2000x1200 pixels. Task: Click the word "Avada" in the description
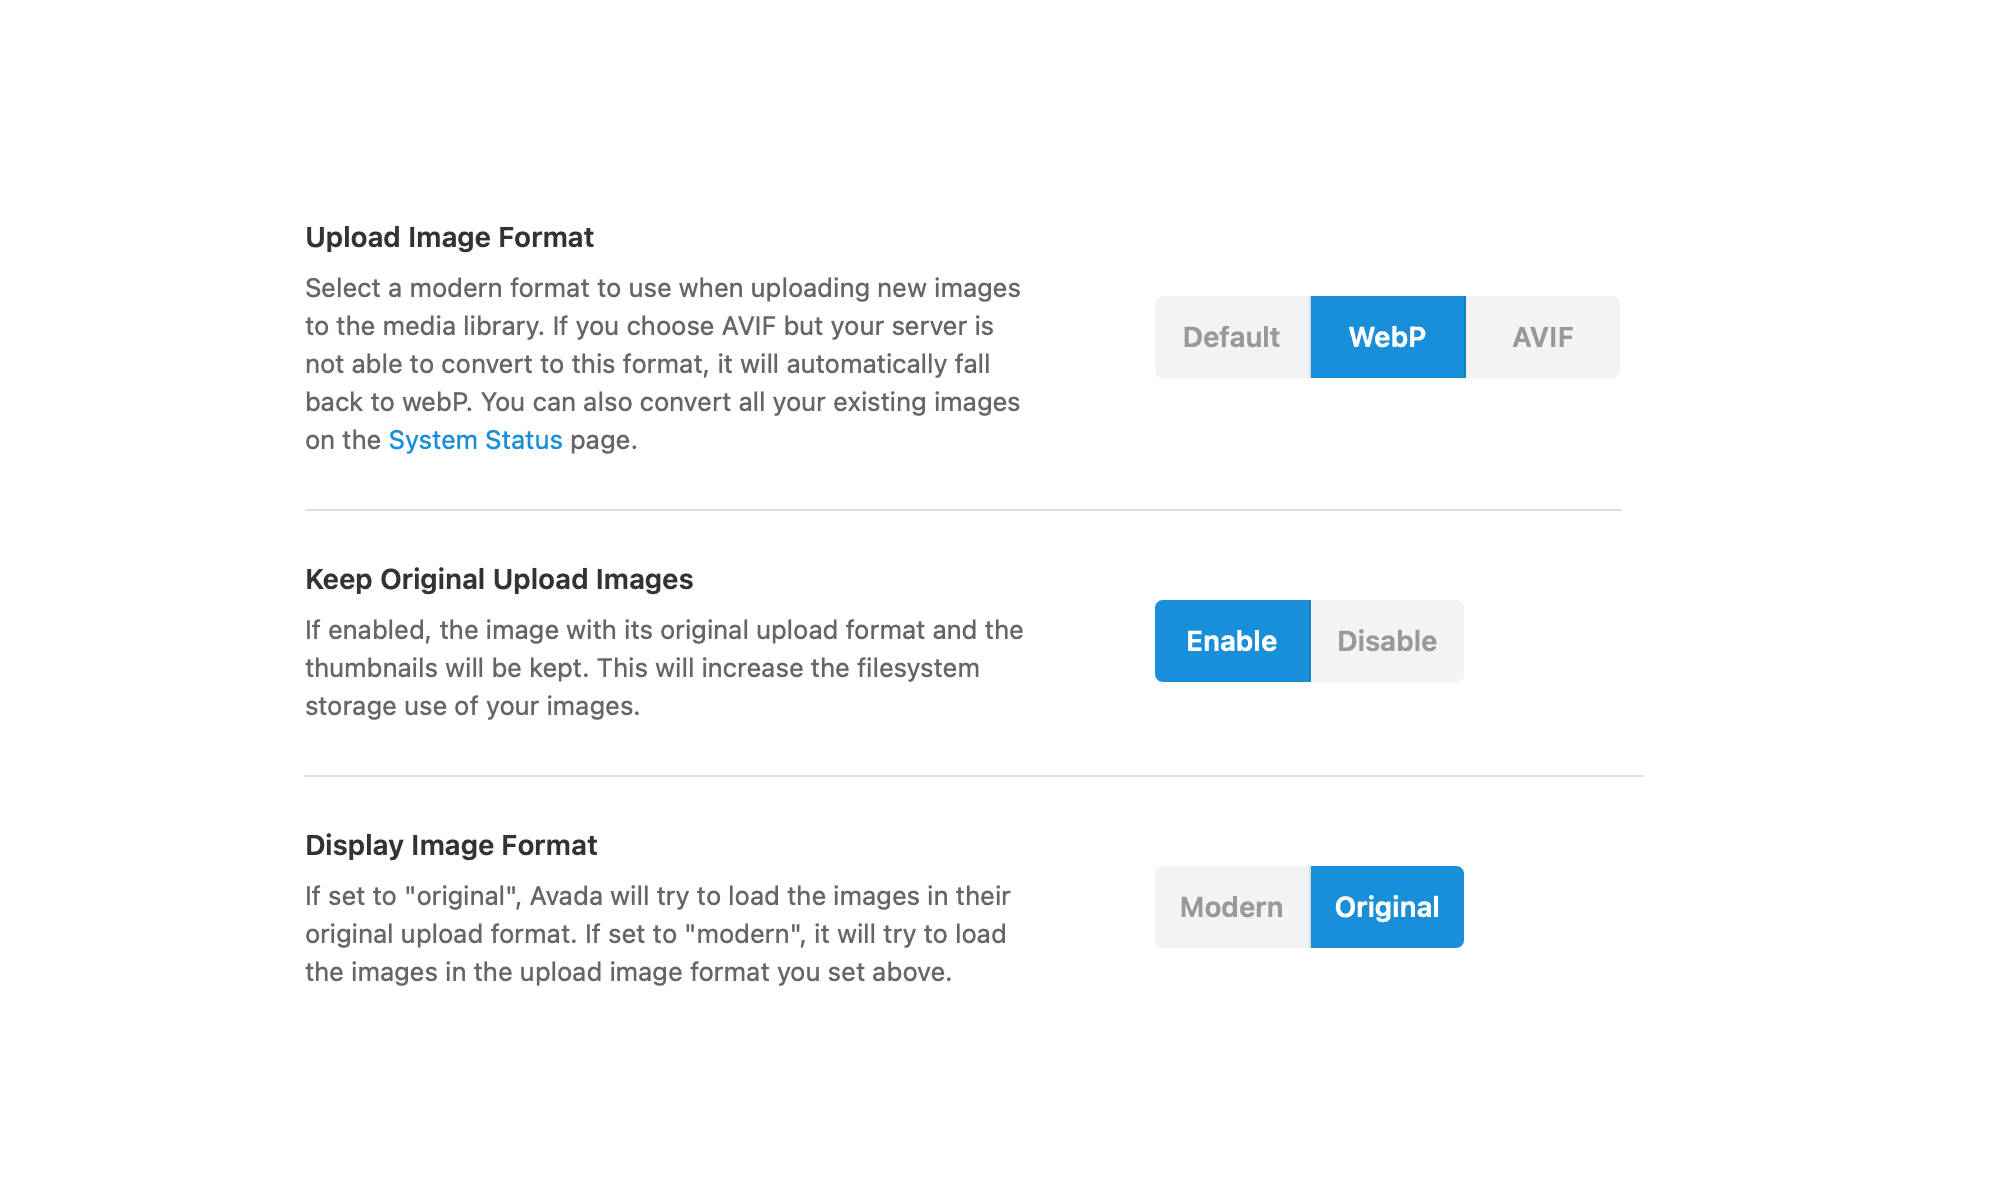pos(566,896)
